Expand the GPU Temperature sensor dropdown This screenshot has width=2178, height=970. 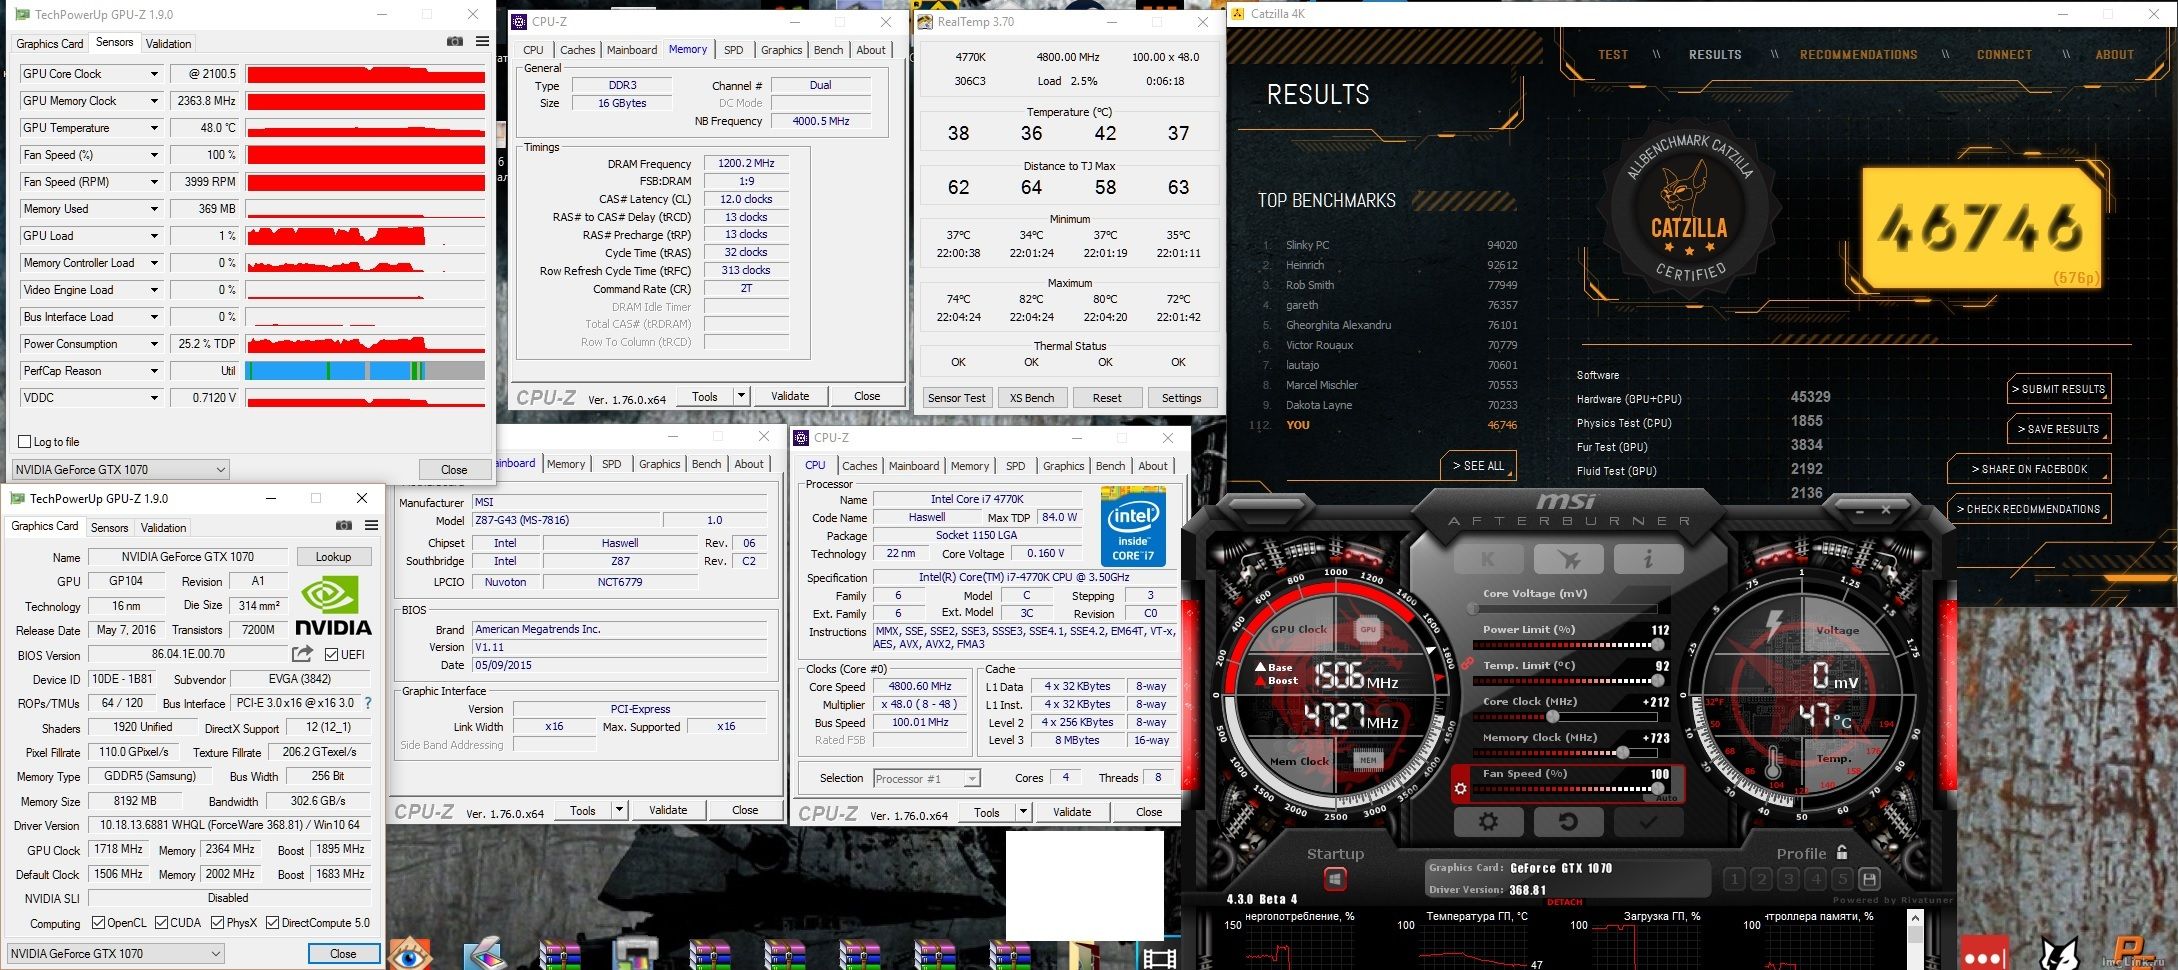coord(154,128)
